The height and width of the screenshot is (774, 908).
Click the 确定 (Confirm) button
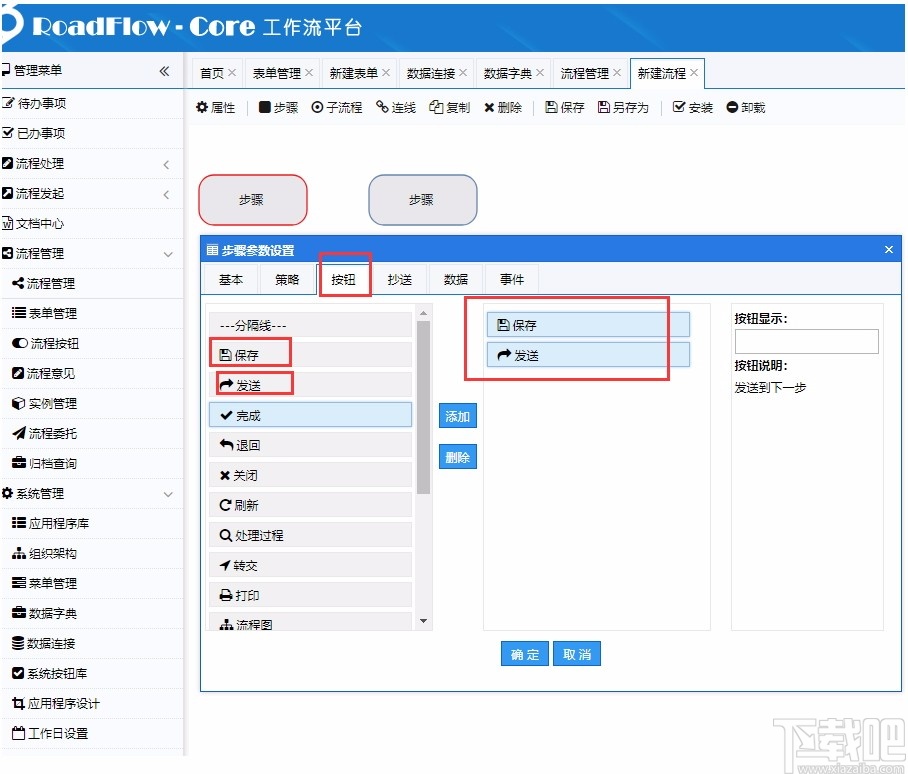point(524,653)
